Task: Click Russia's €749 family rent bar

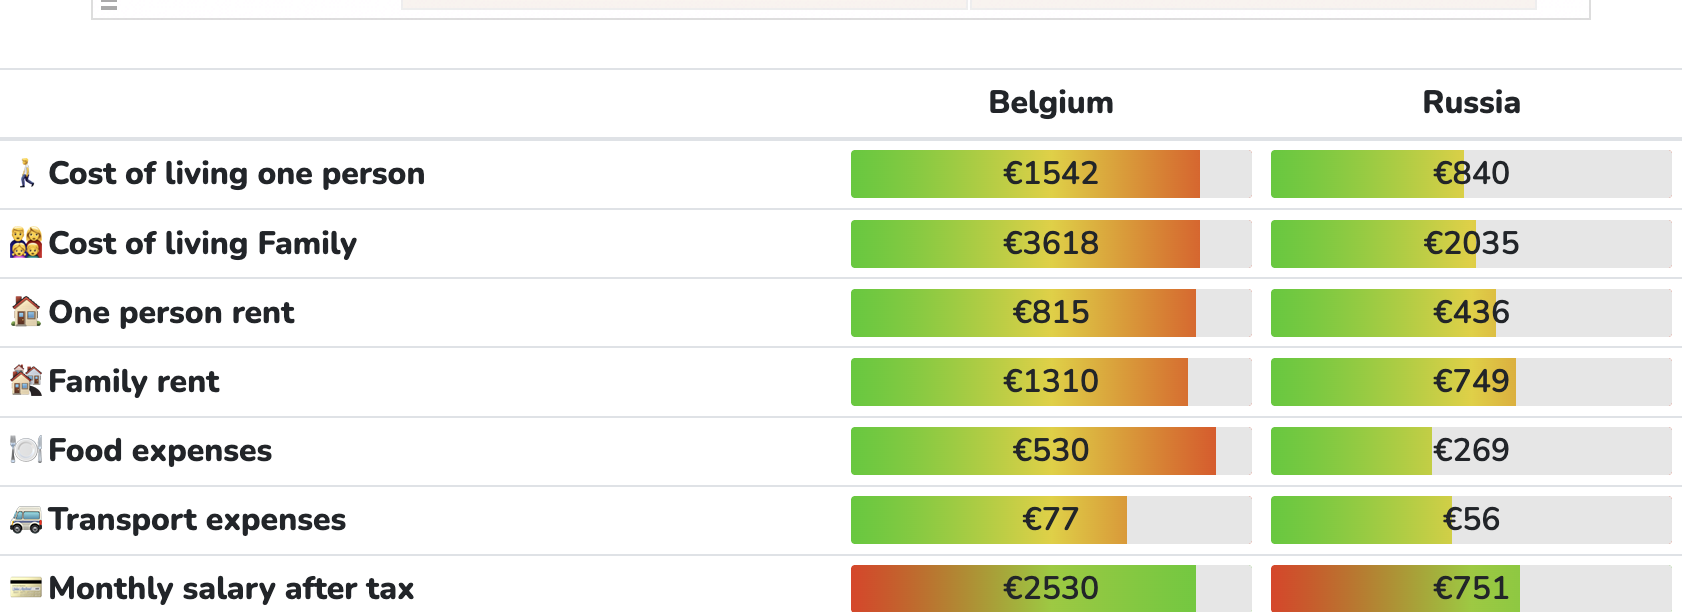Action: [1471, 382]
